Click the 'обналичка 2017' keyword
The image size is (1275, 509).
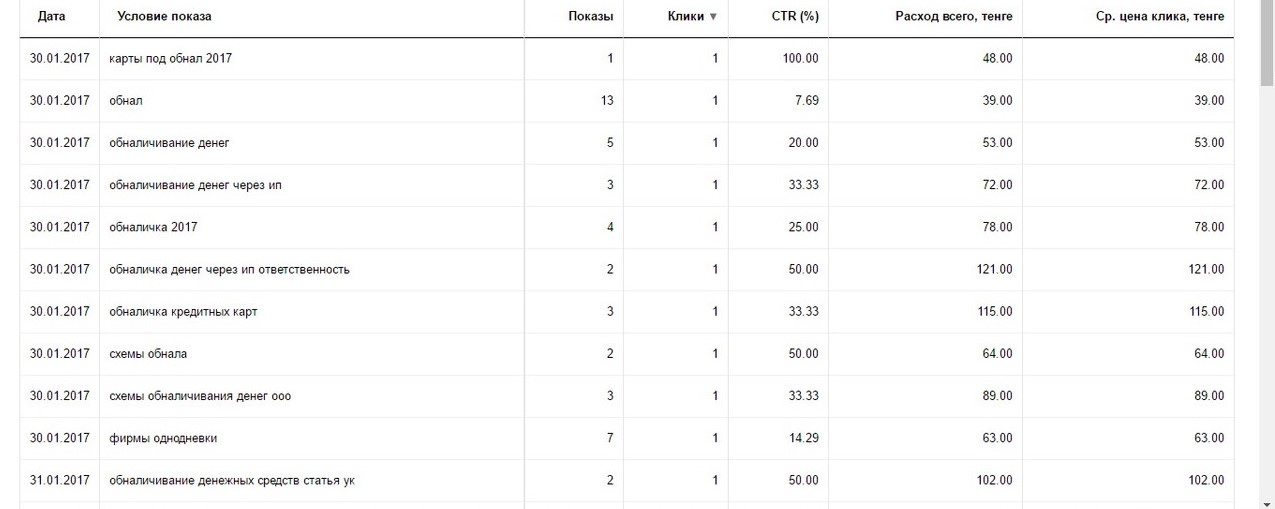pos(153,227)
